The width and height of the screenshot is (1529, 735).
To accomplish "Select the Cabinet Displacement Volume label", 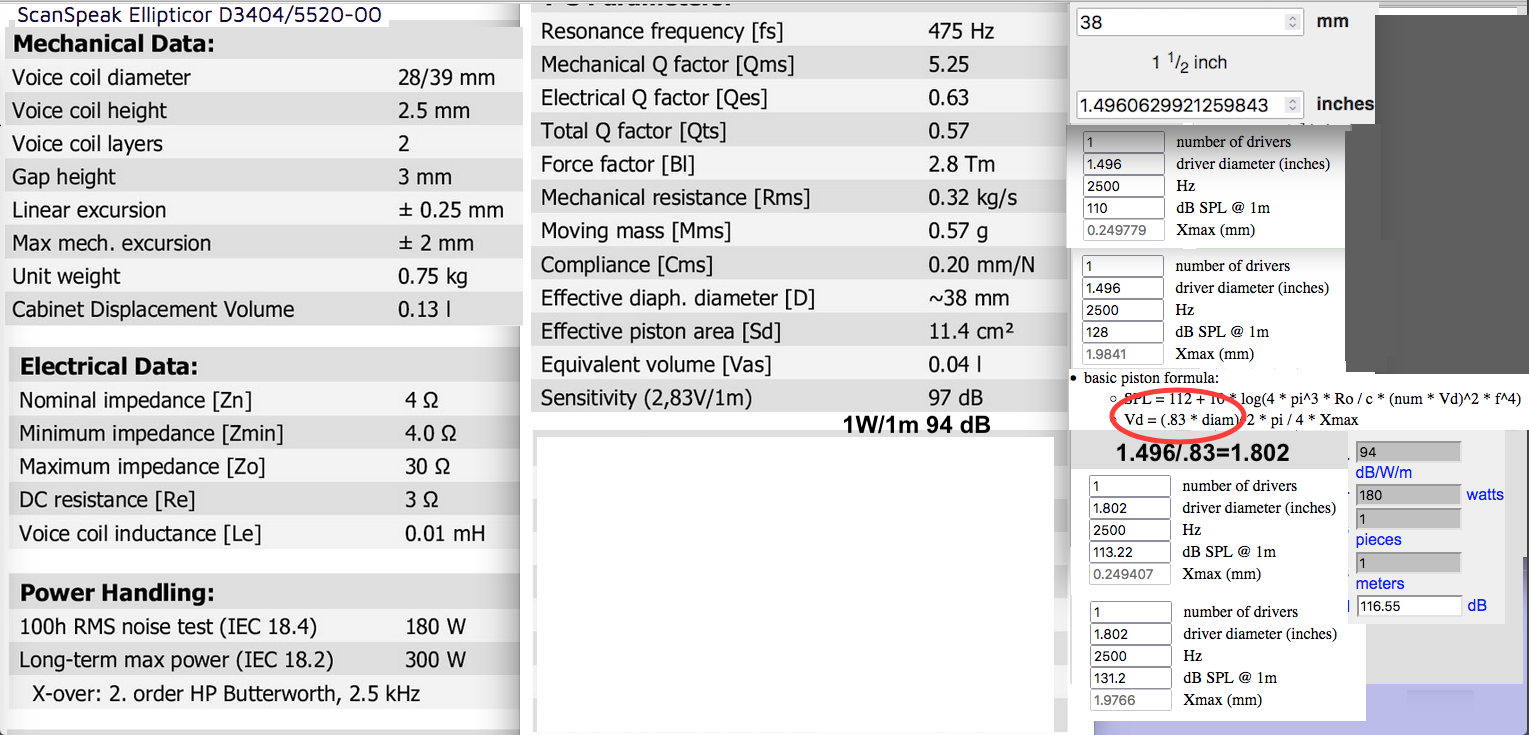I will 153,309.
